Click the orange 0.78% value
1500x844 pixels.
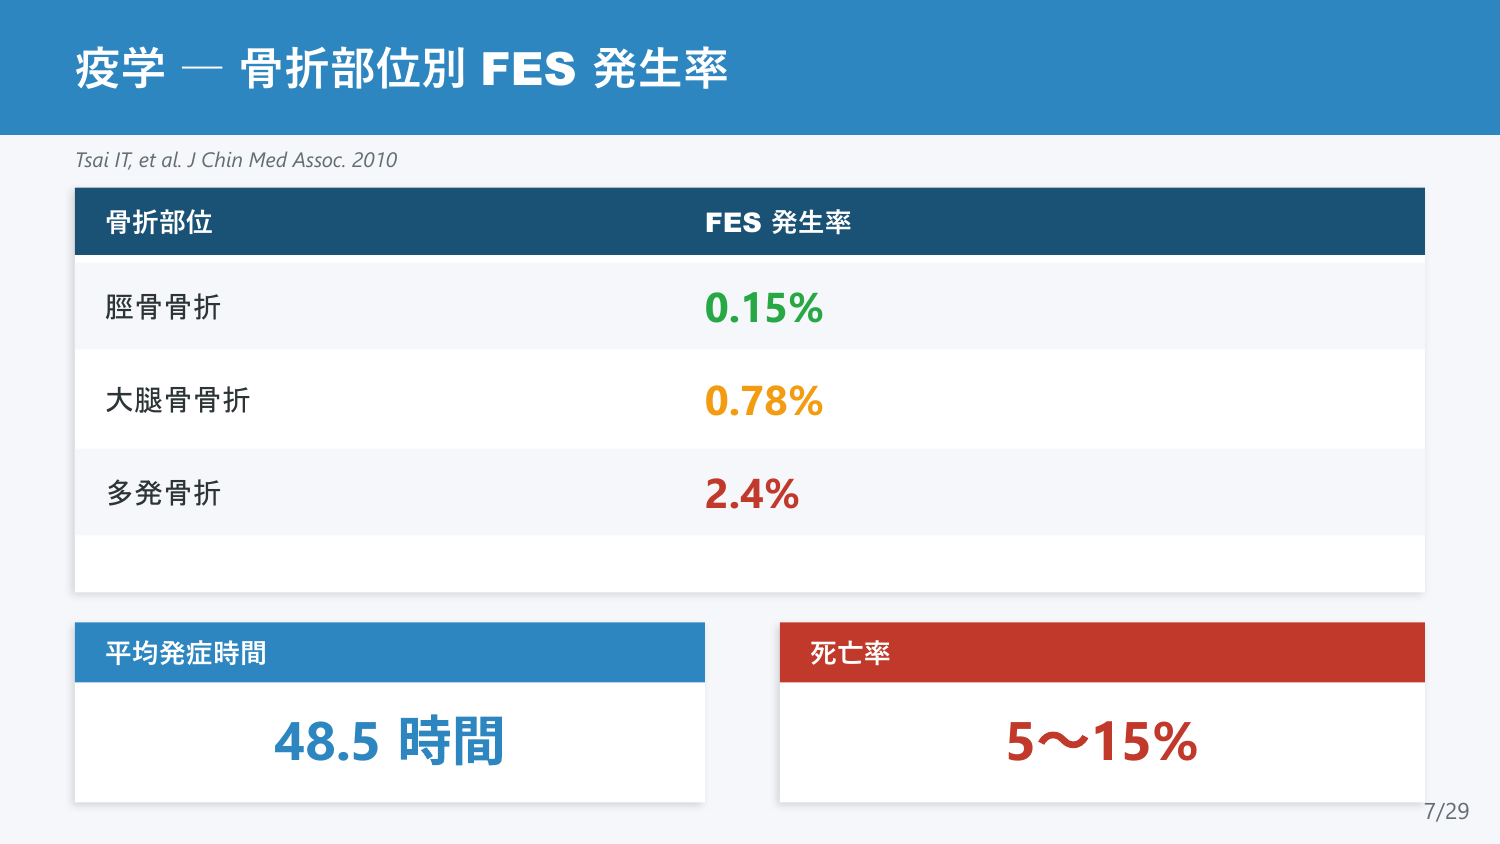[x=764, y=401]
